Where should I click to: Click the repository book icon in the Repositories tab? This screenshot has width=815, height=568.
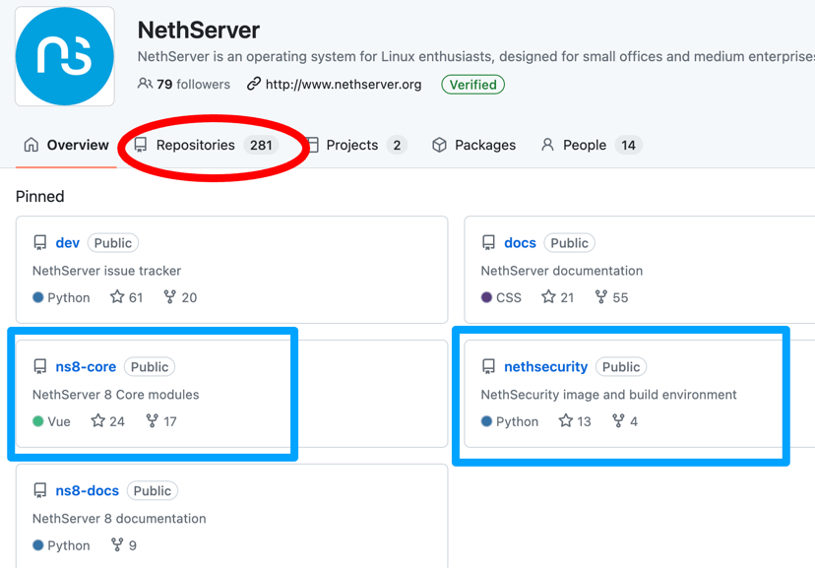[141, 145]
